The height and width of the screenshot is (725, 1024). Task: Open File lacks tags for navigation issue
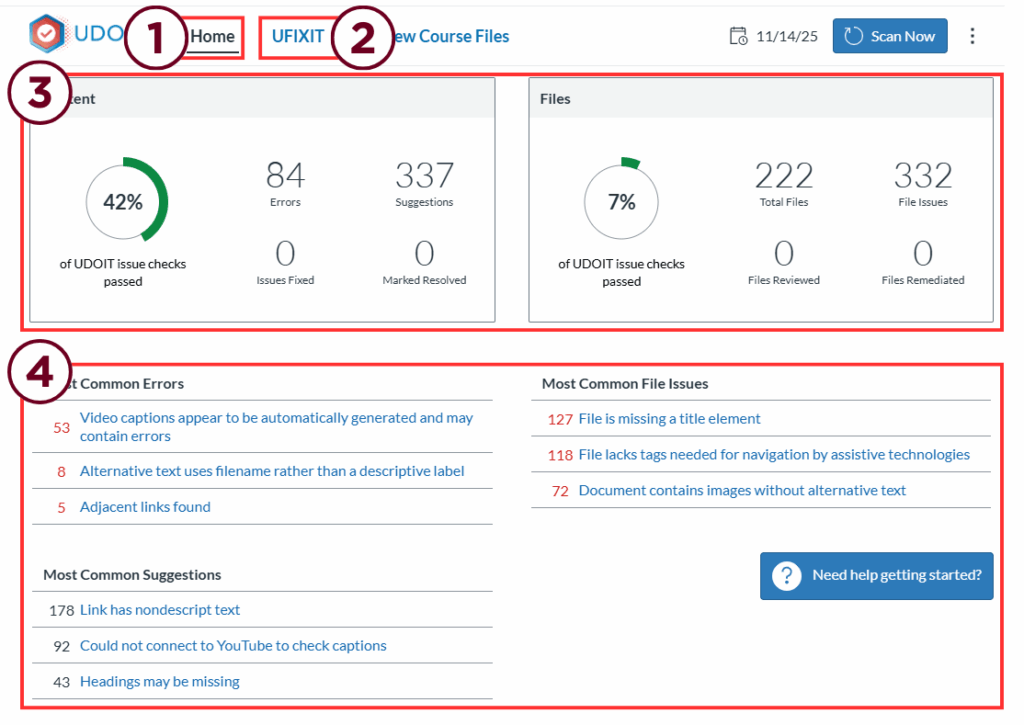(774, 455)
